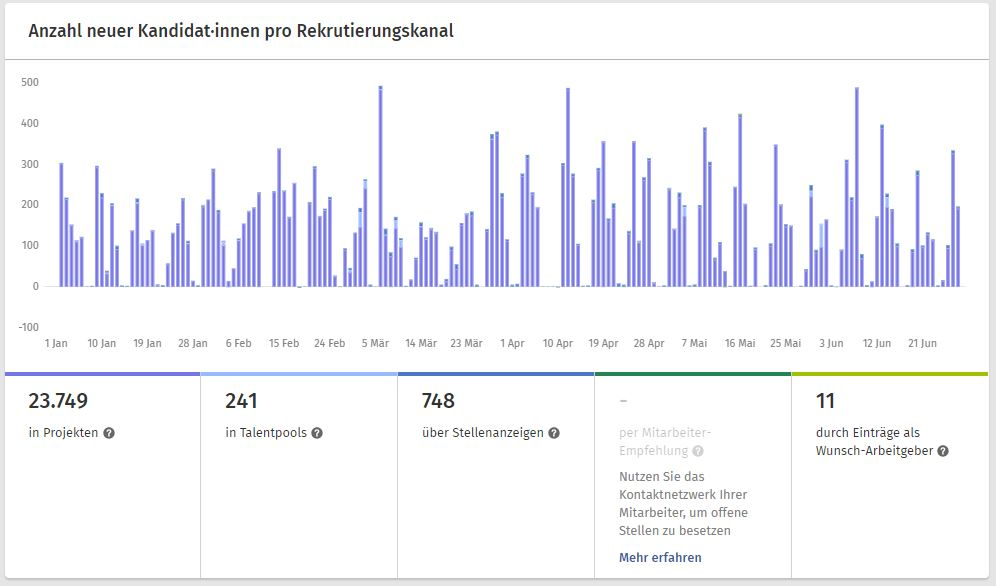This screenshot has height=586, width=996.
Task: Open help tooltip for 'über Stellenanzeigen'
Action: pos(554,433)
